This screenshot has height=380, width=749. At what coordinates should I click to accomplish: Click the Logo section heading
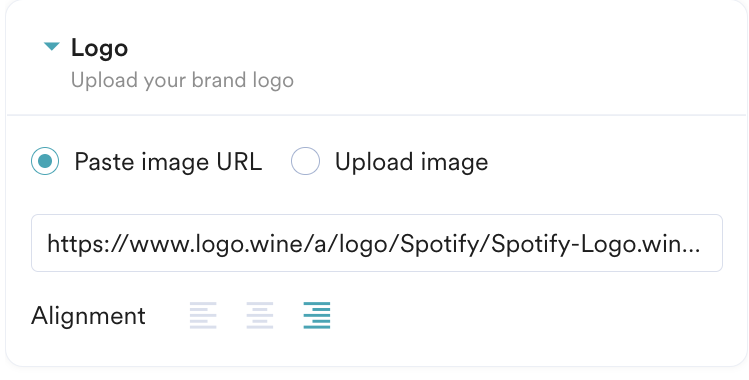(x=99, y=48)
